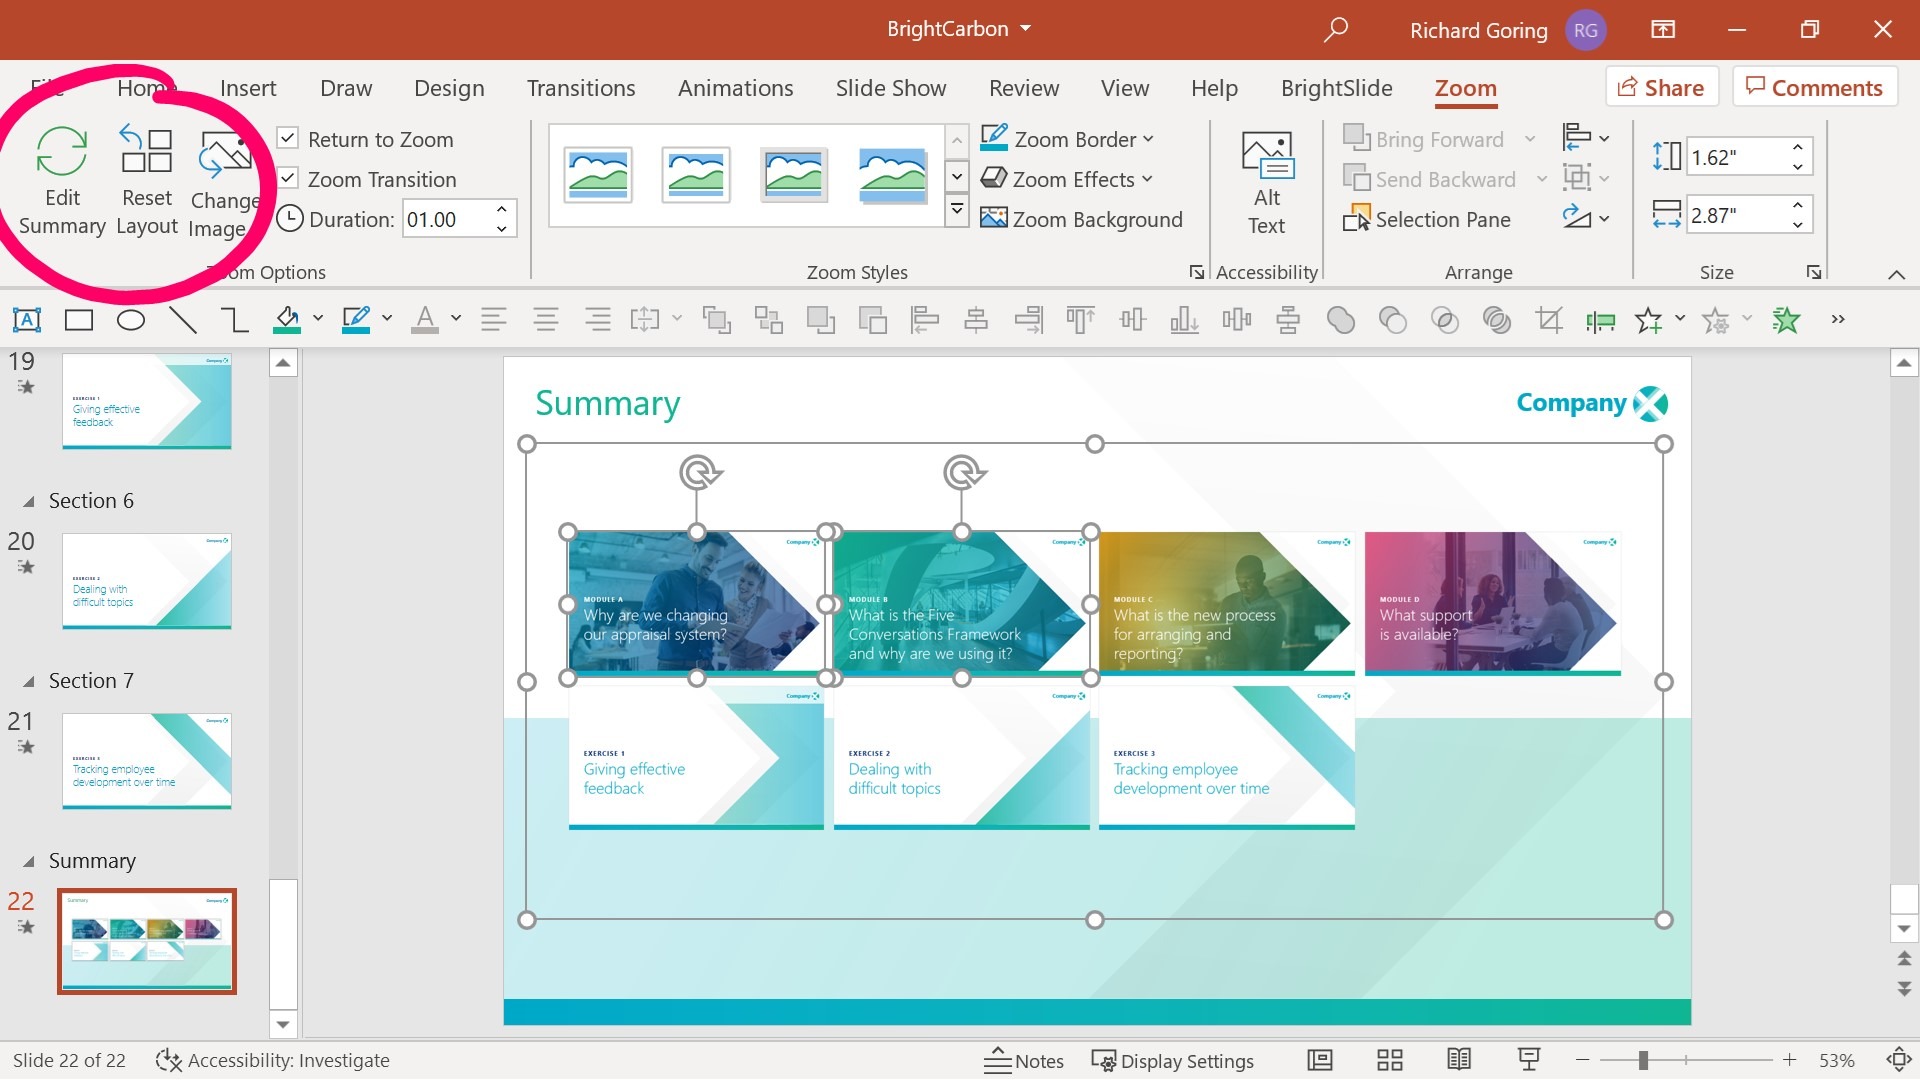The image size is (1920, 1080).
Task: Expand the Size panel dialog launcher
Action: click(1817, 273)
